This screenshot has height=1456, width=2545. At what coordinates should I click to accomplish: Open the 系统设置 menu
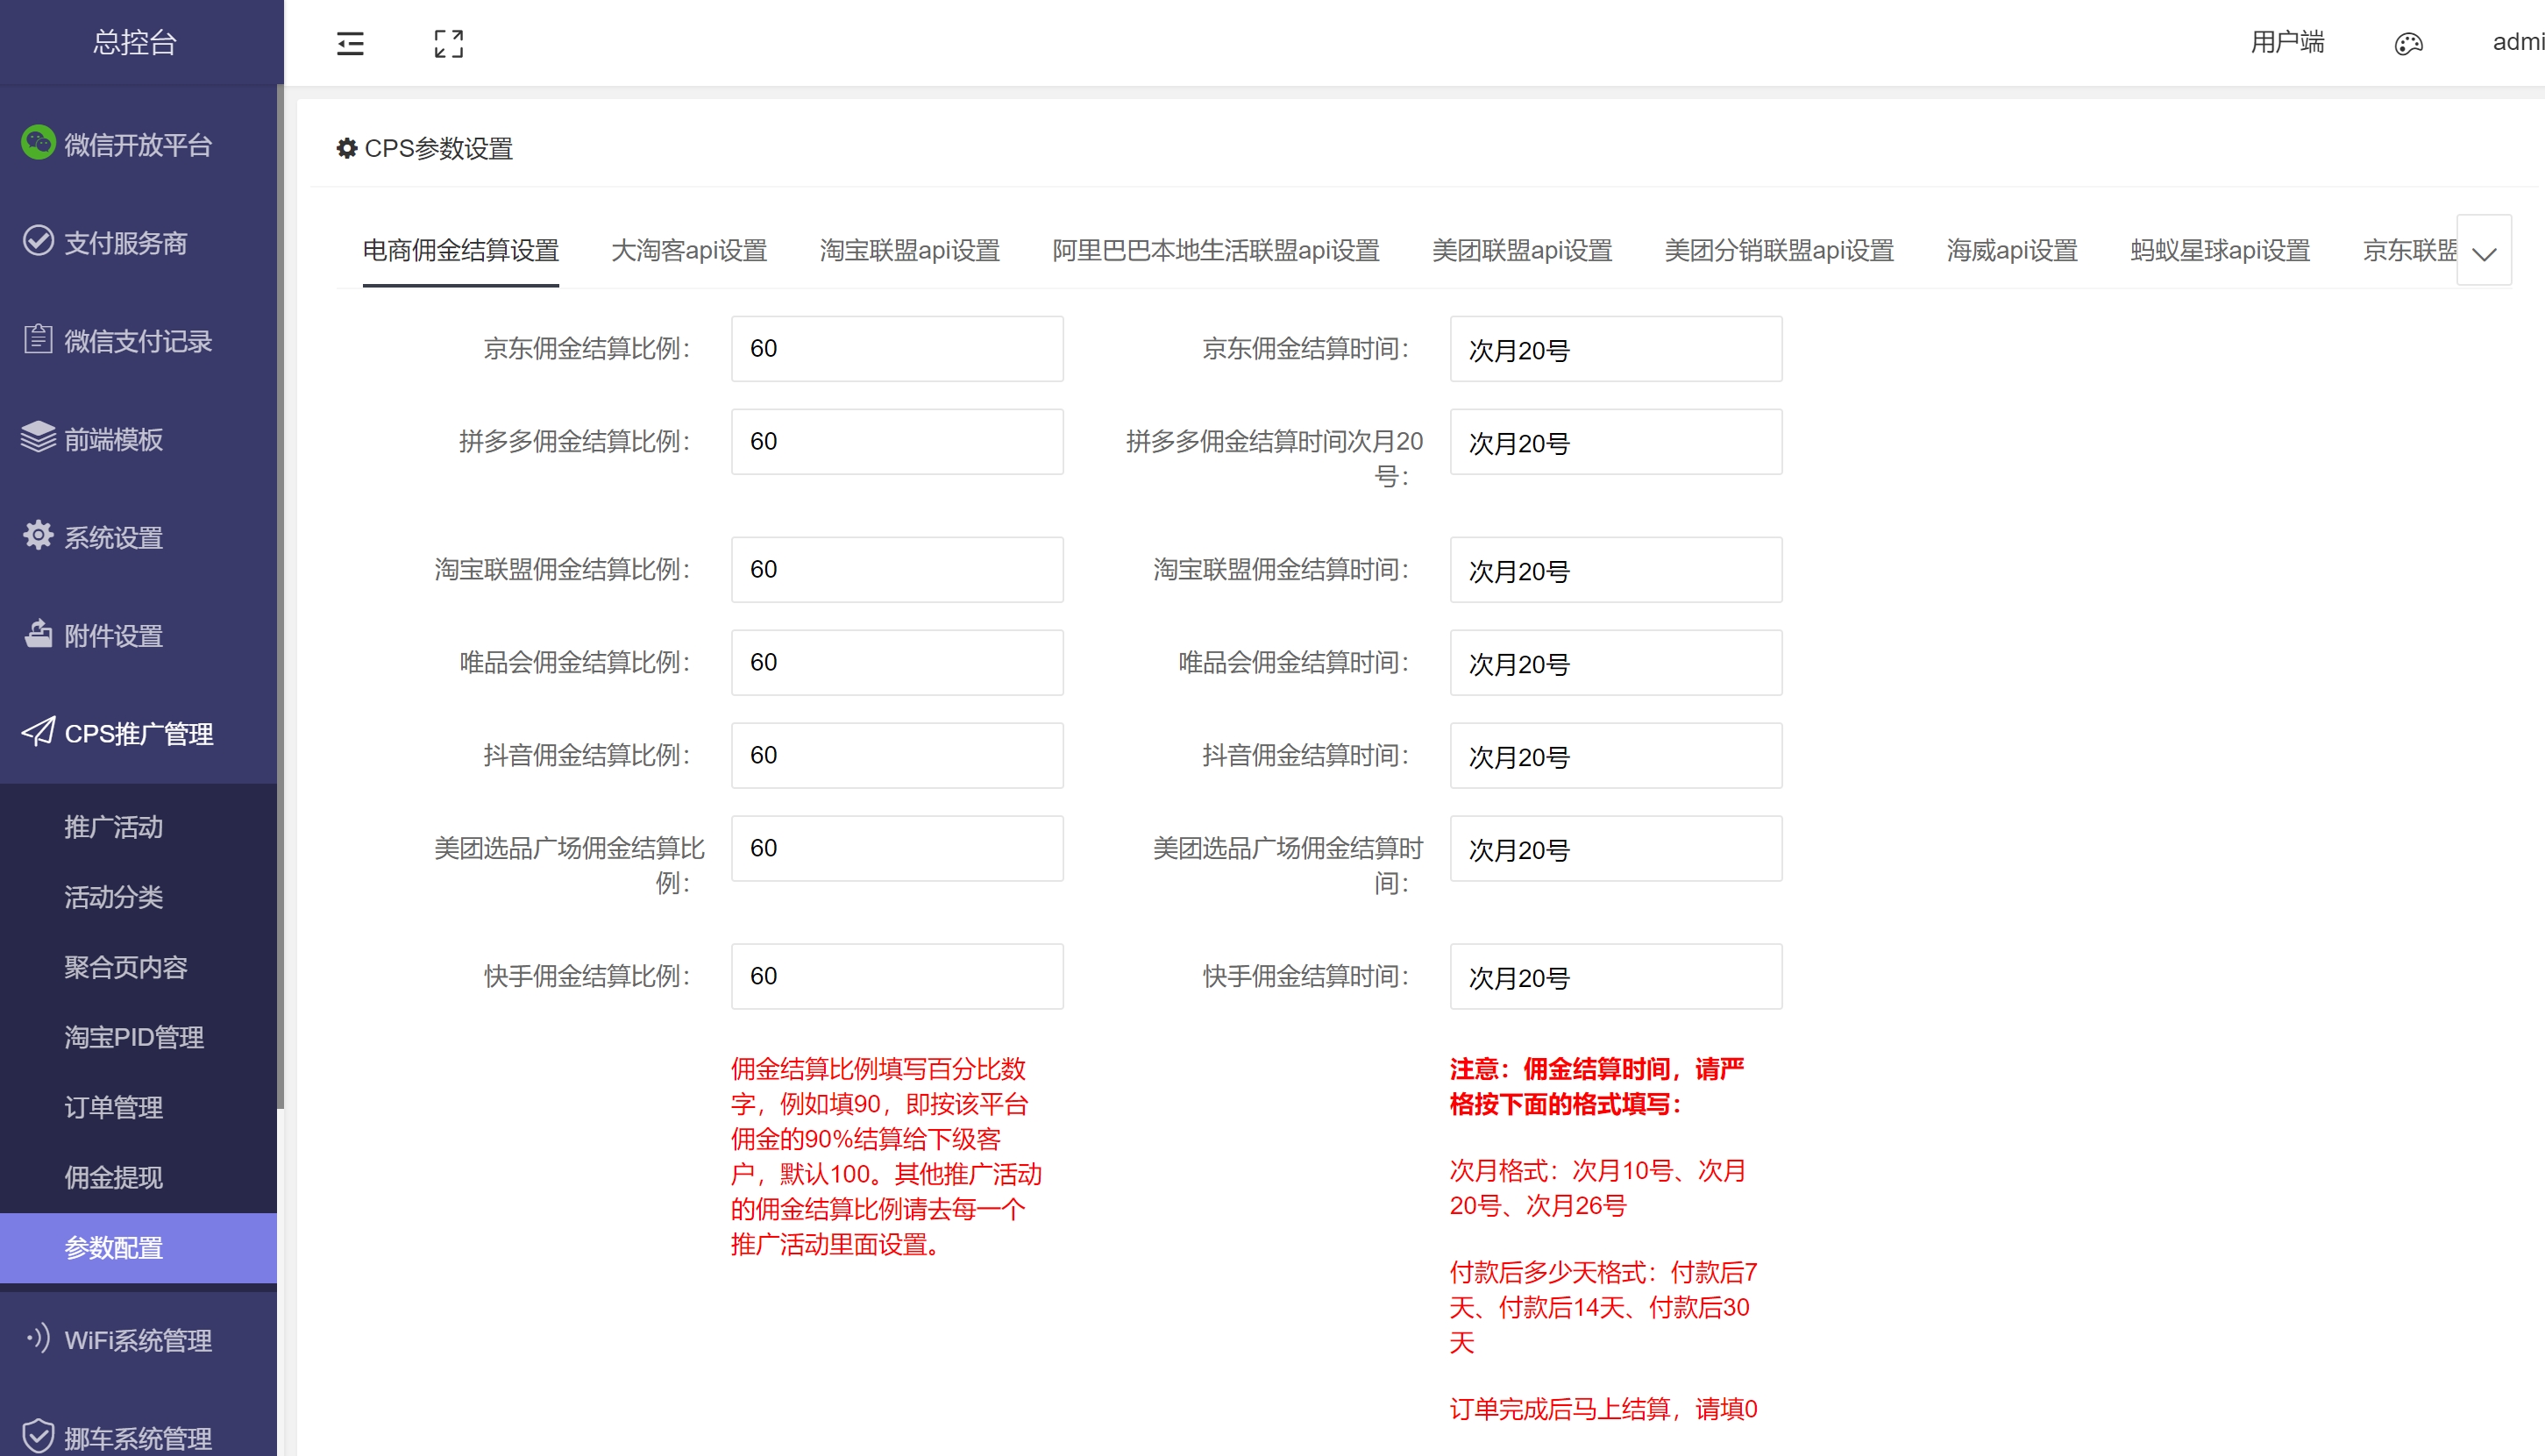[139, 536]
